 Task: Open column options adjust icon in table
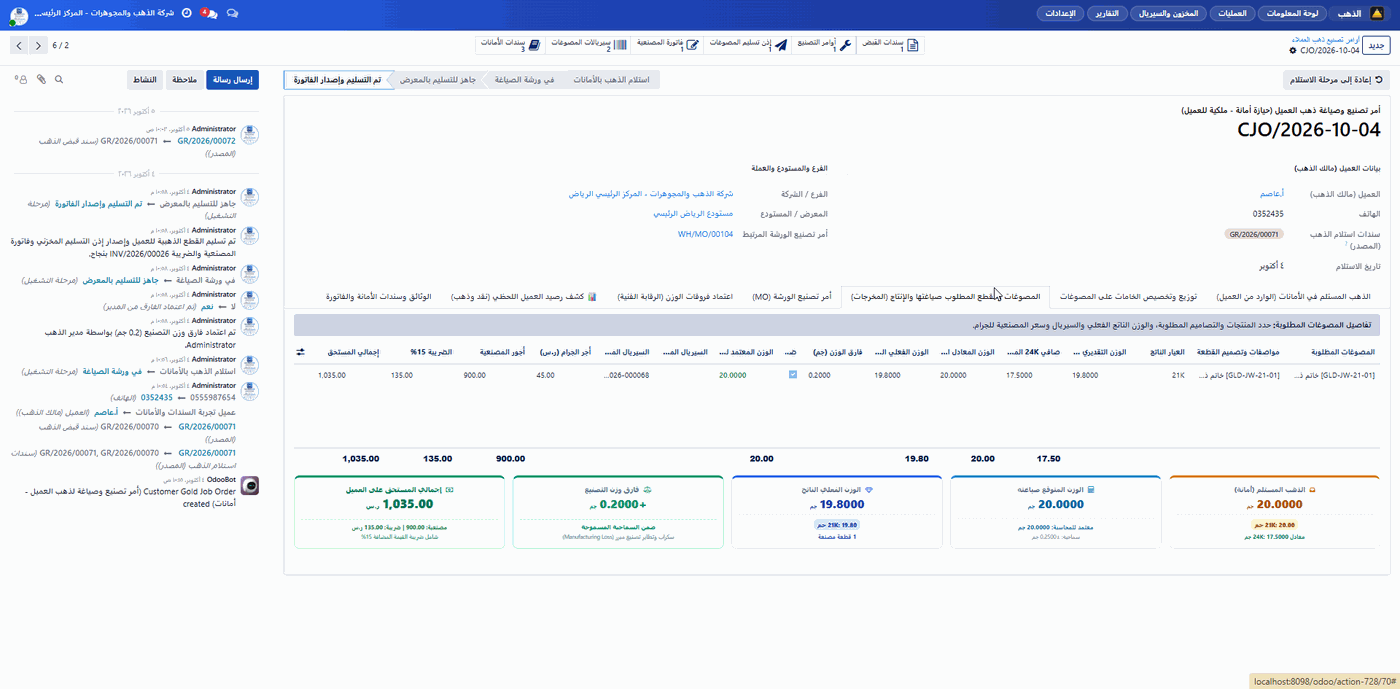tap(302, 352)
